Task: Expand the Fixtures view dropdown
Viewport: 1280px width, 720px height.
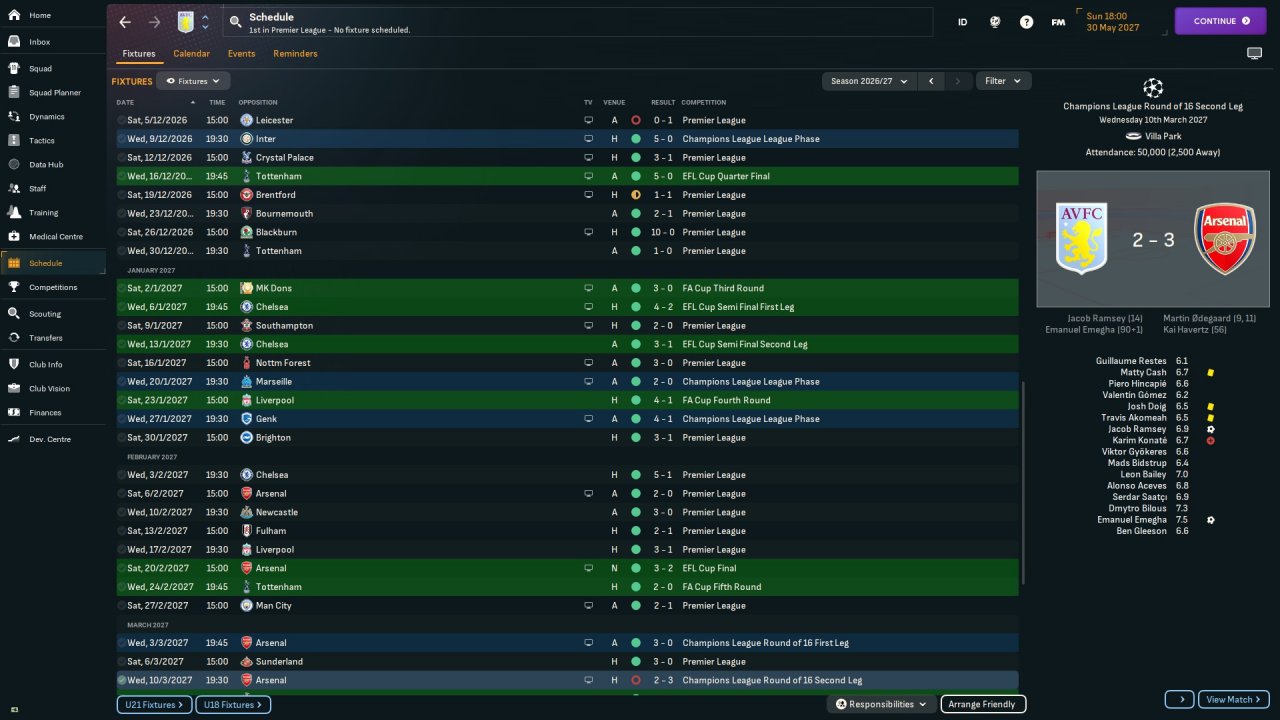Action: pyautogui.click(x=193, y=81)
